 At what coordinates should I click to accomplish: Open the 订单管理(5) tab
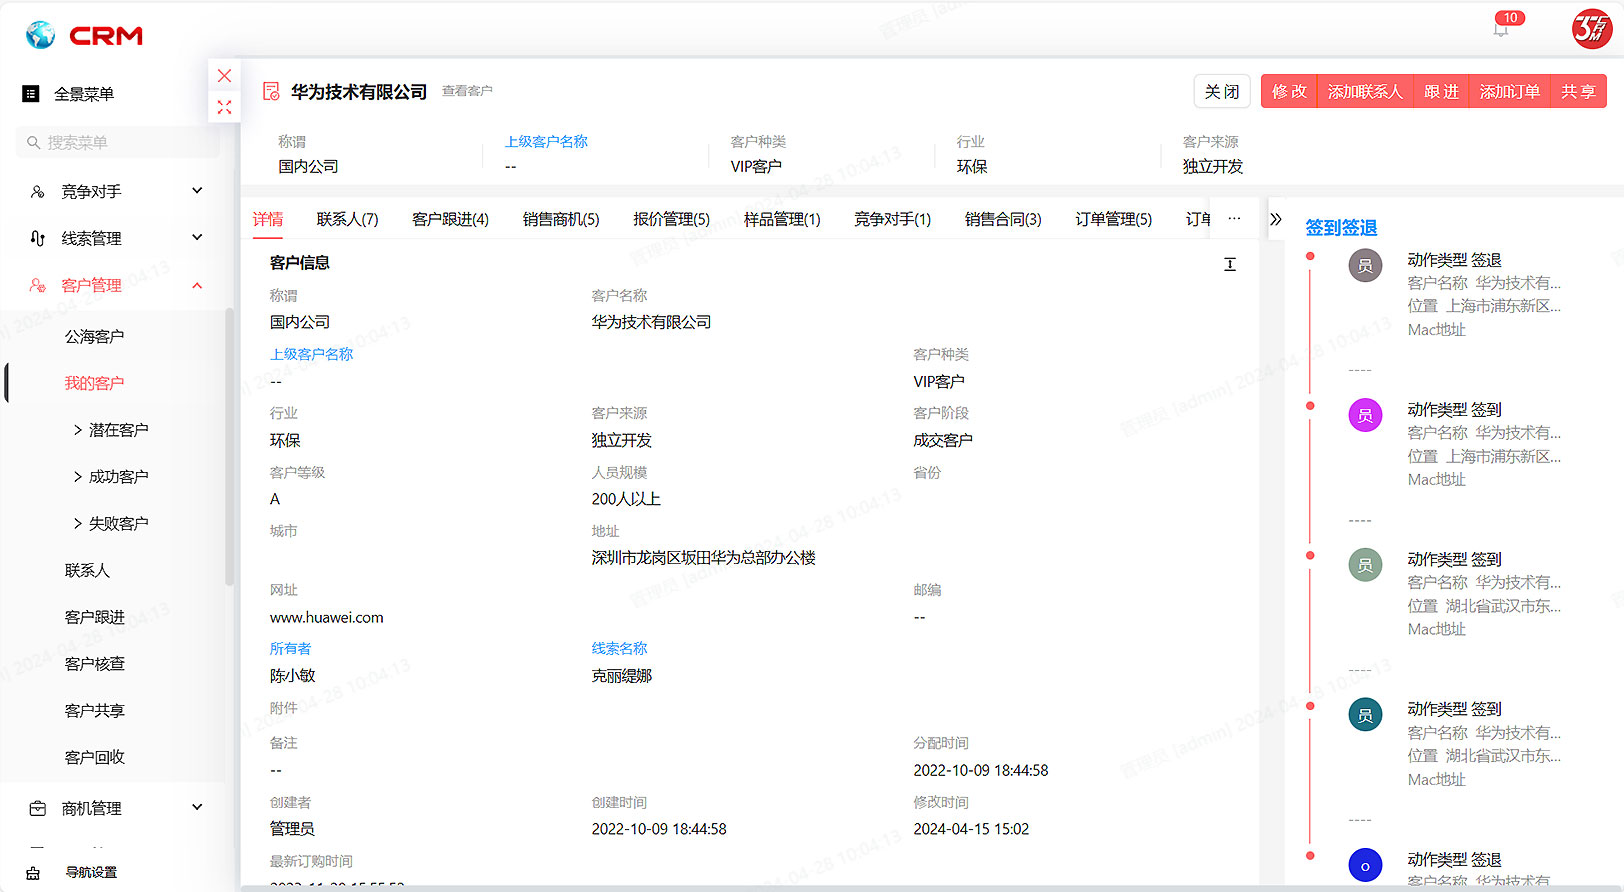point(1113,219)
